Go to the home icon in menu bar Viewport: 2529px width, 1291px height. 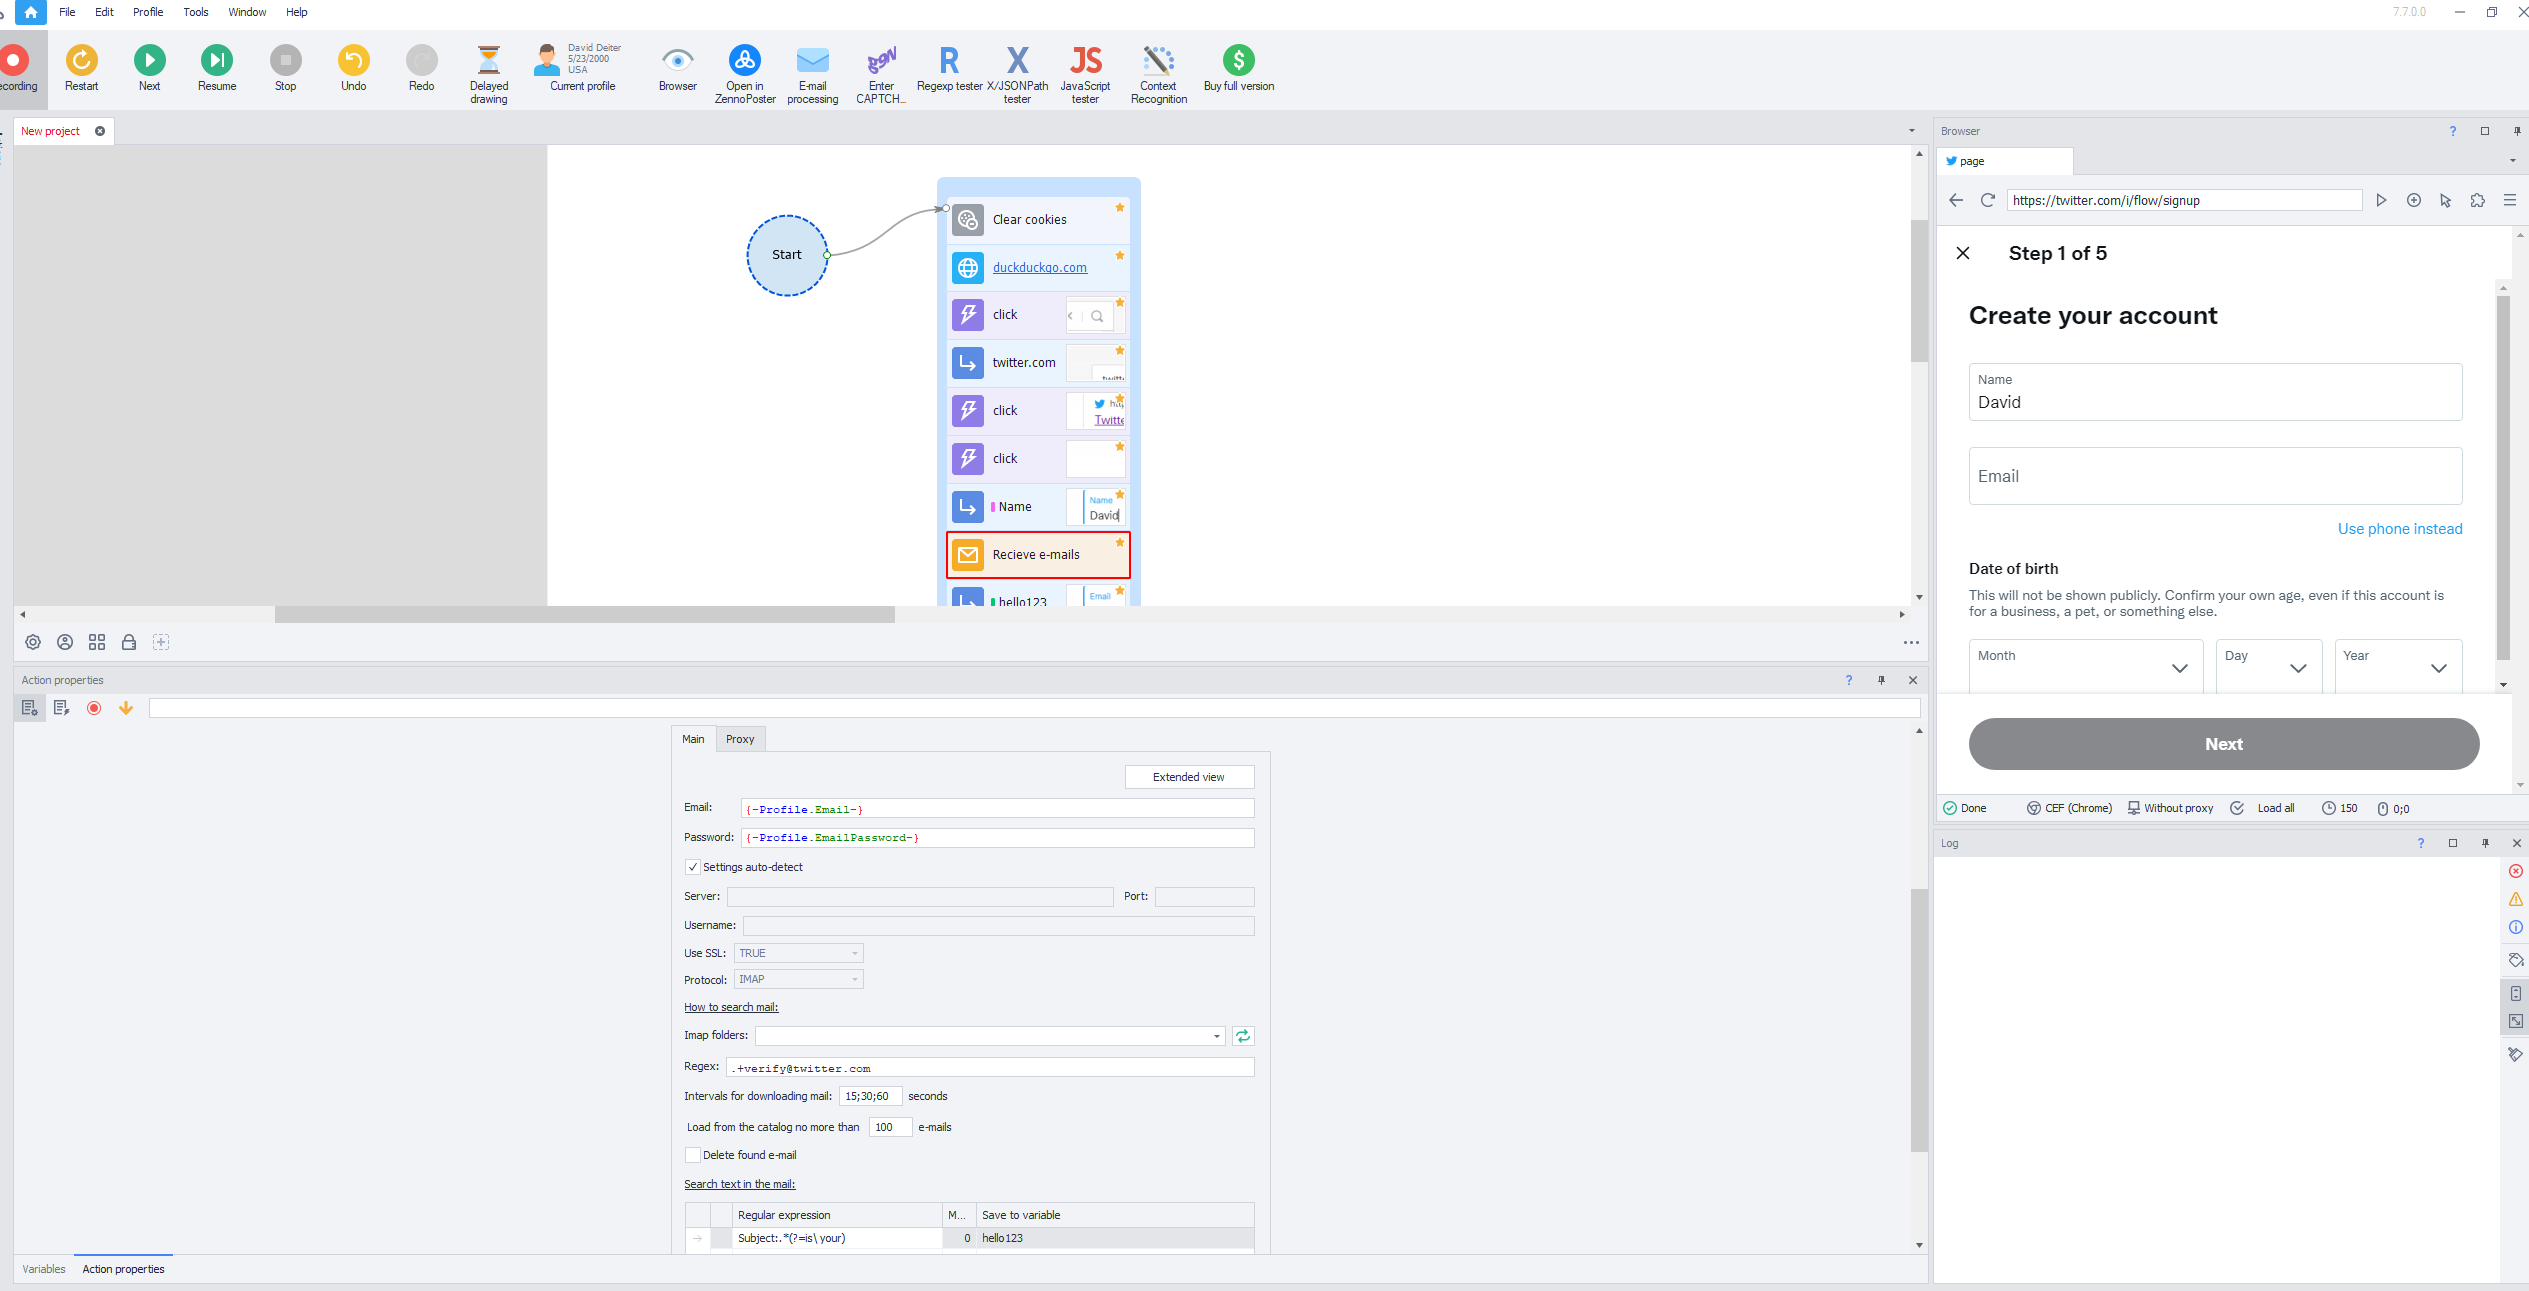click(31, 12)
